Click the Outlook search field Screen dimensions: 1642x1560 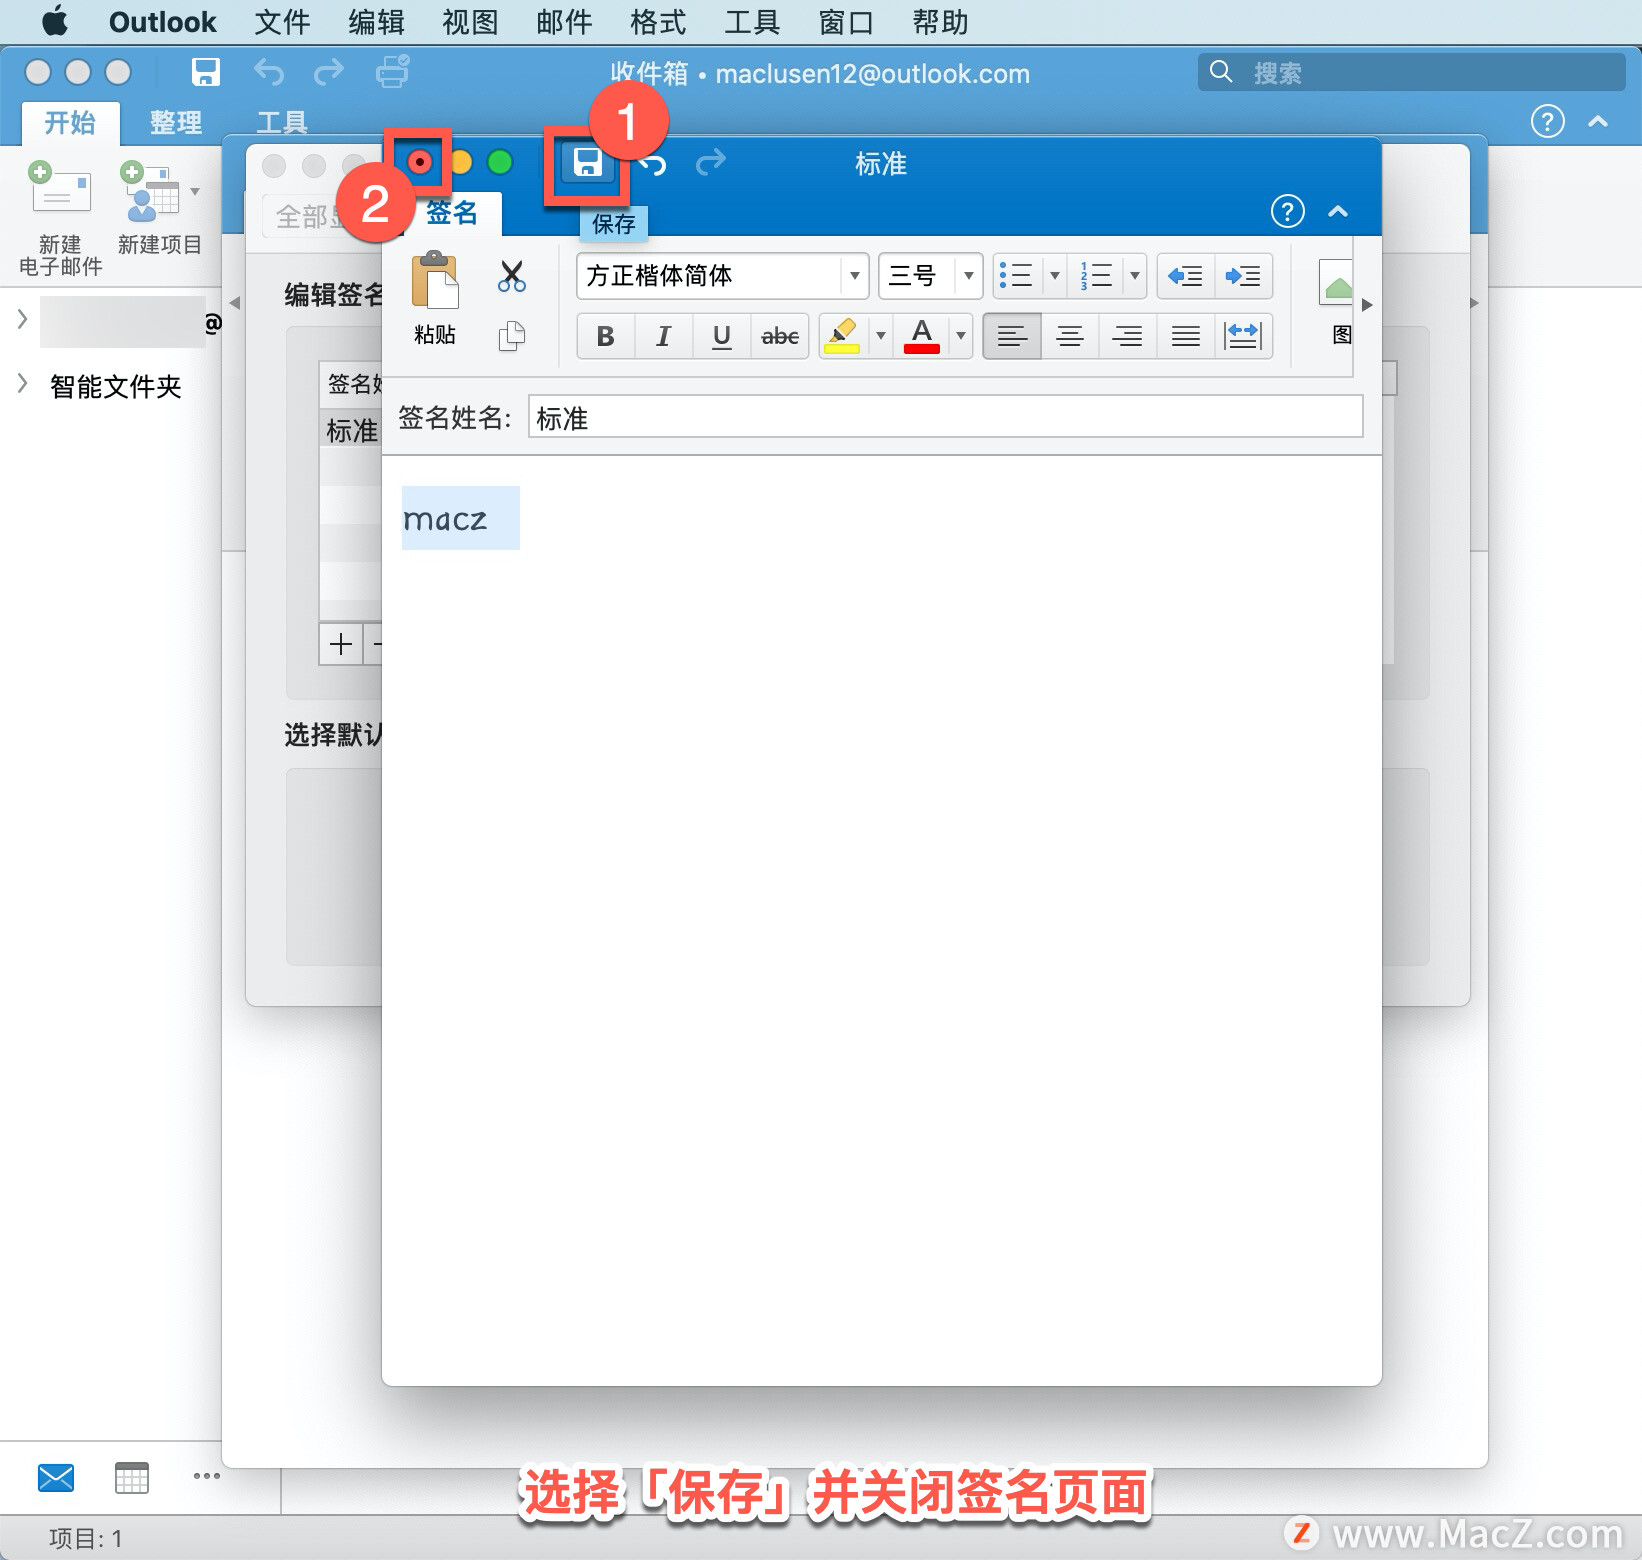coord(1411,72)
